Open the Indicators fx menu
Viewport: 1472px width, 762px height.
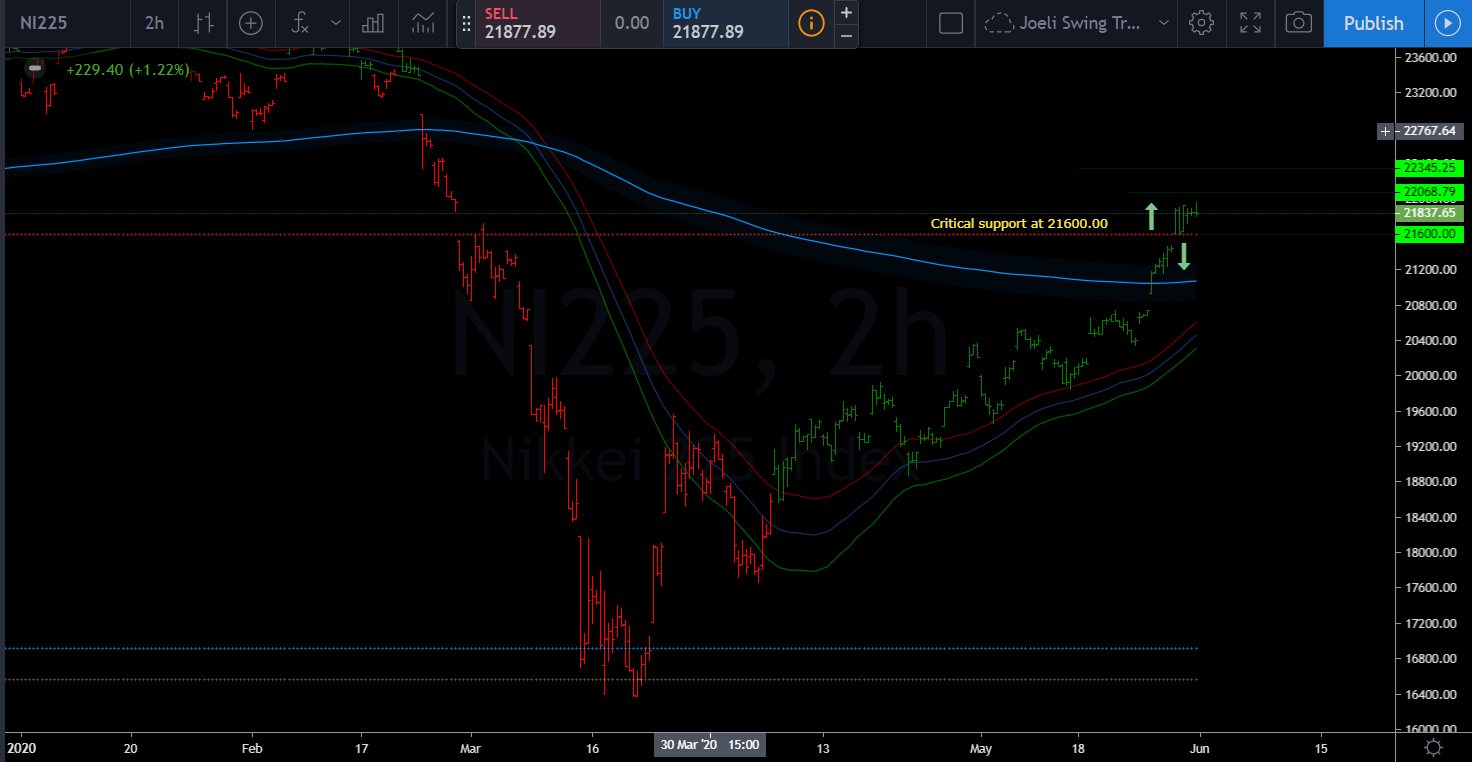(x=300, y=22)
